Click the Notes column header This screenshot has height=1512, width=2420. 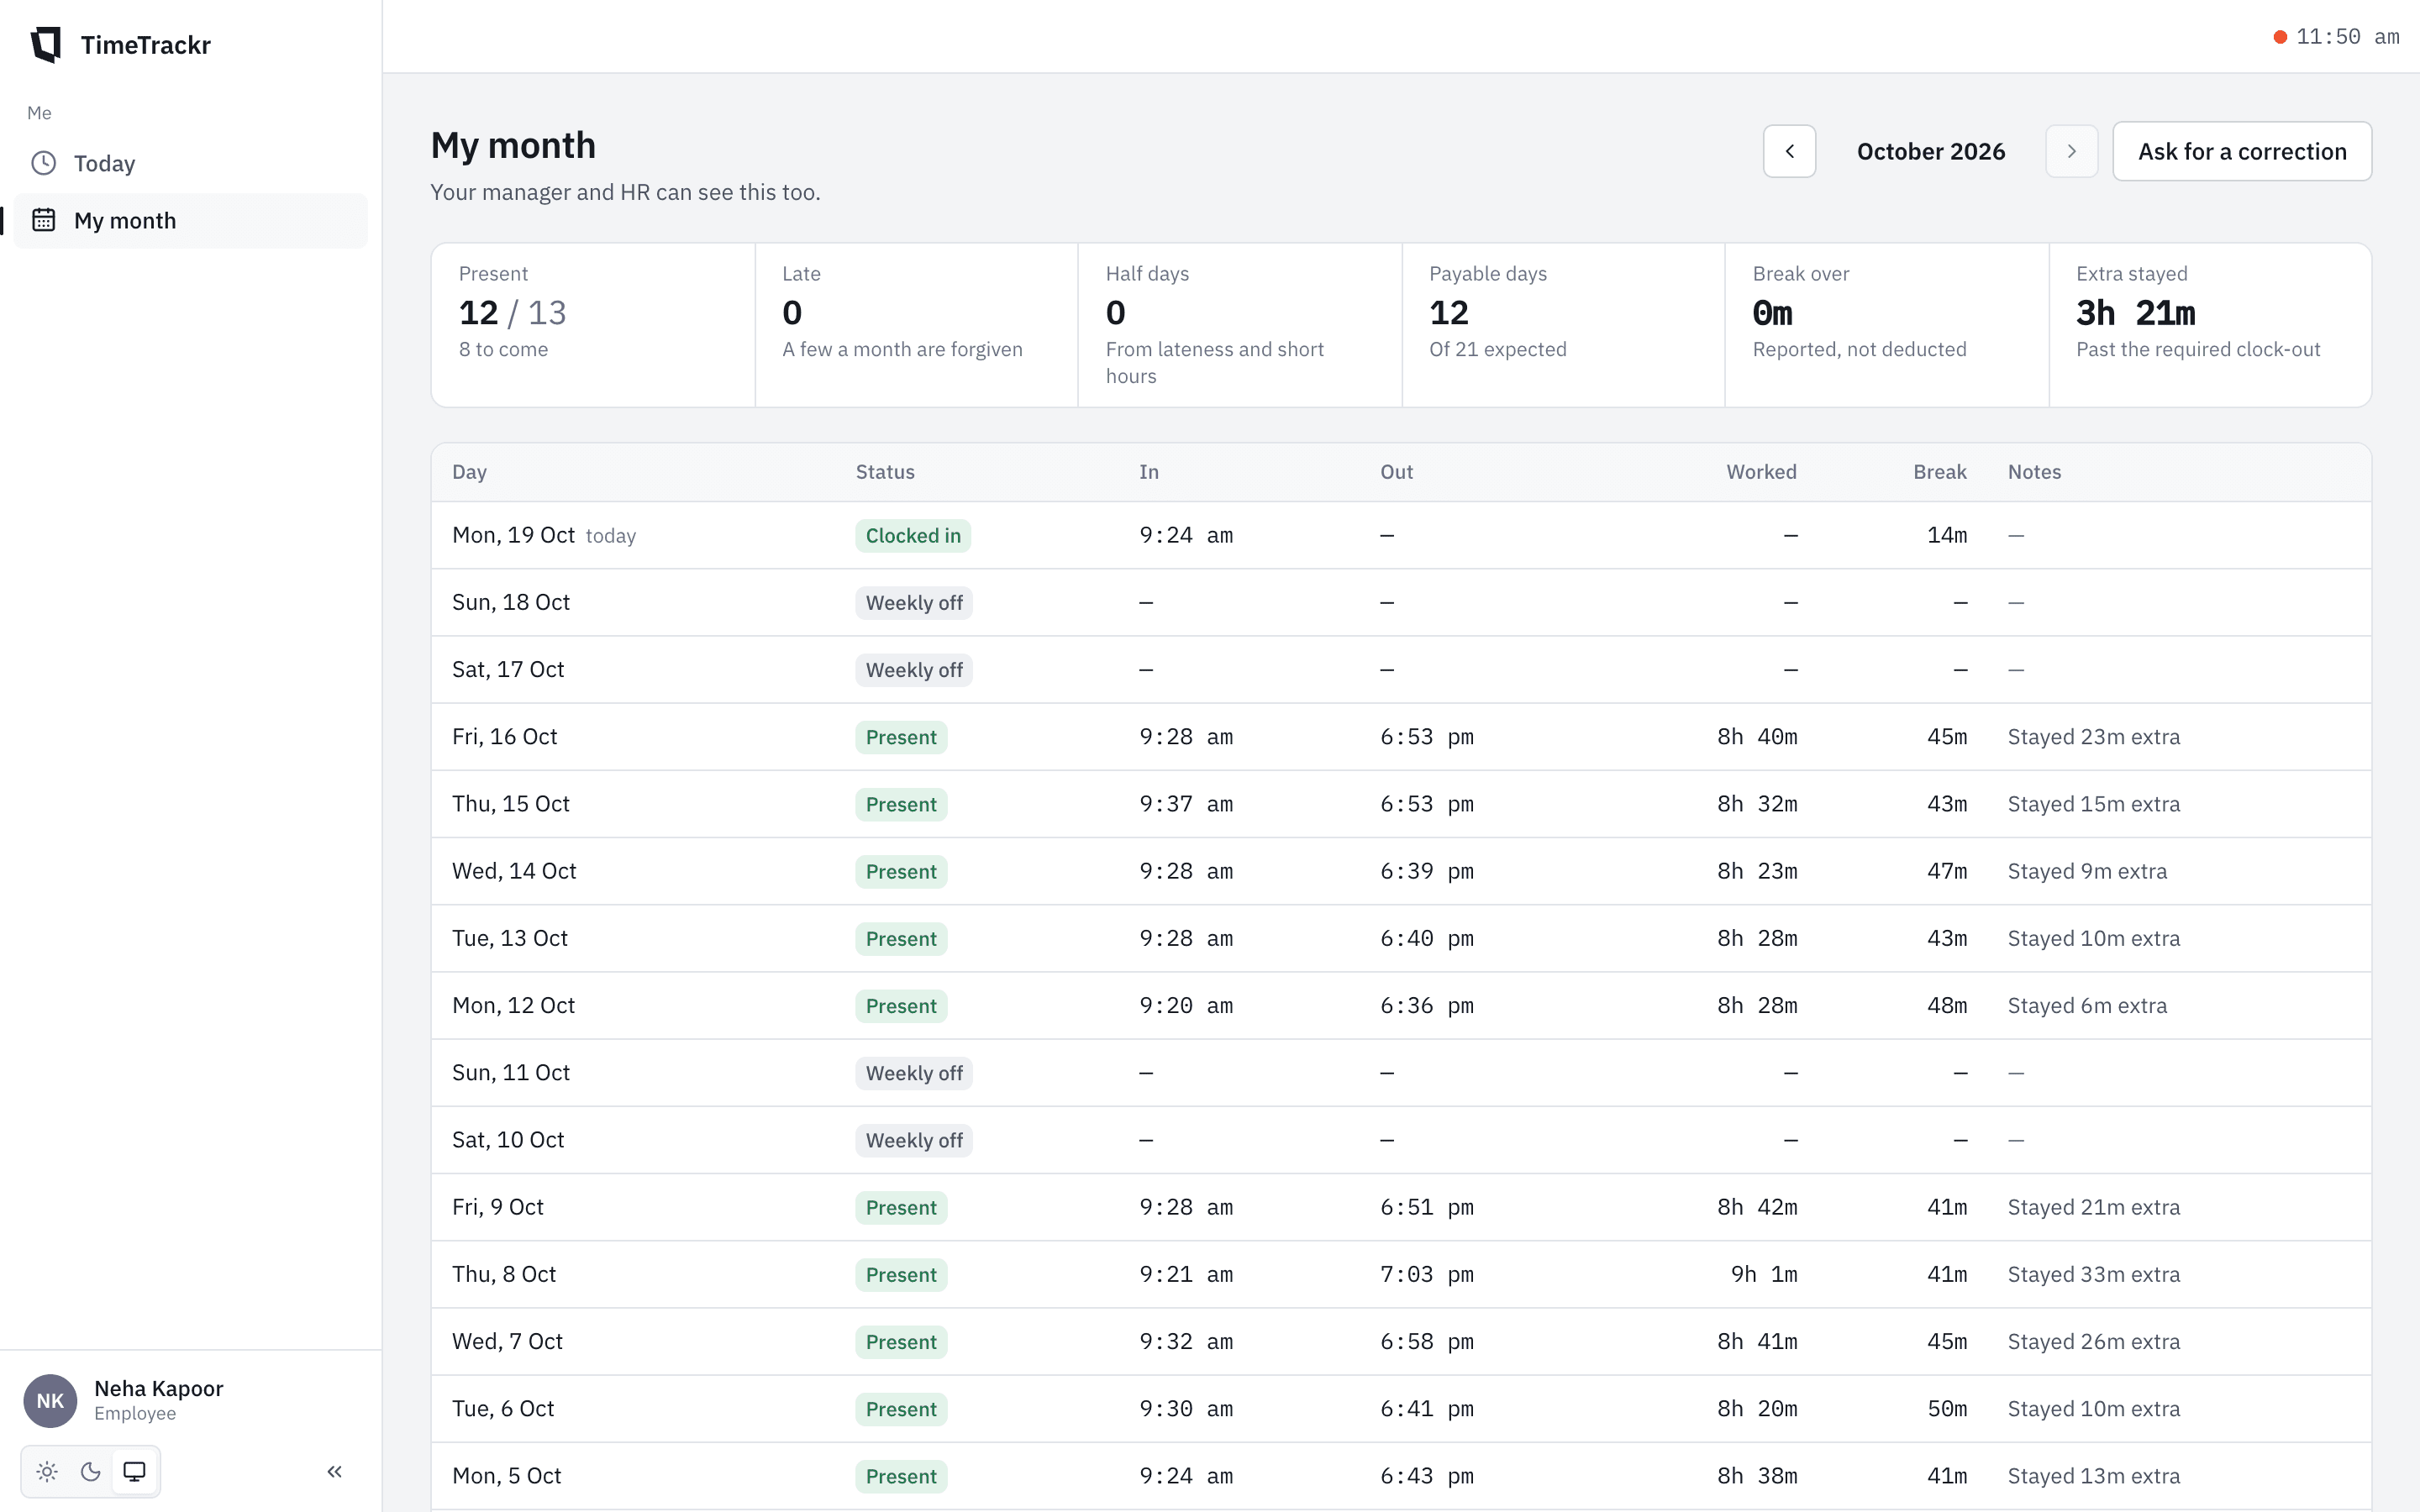click(2034, 472)
